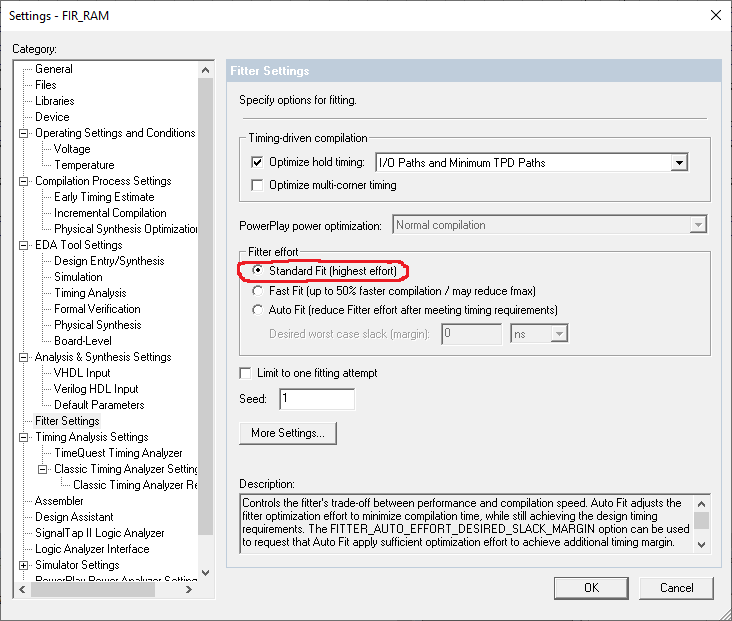The height and width of the screenshot is (621, 732).
Task: Select Formal Verification item
Action: tap(97, 309)
